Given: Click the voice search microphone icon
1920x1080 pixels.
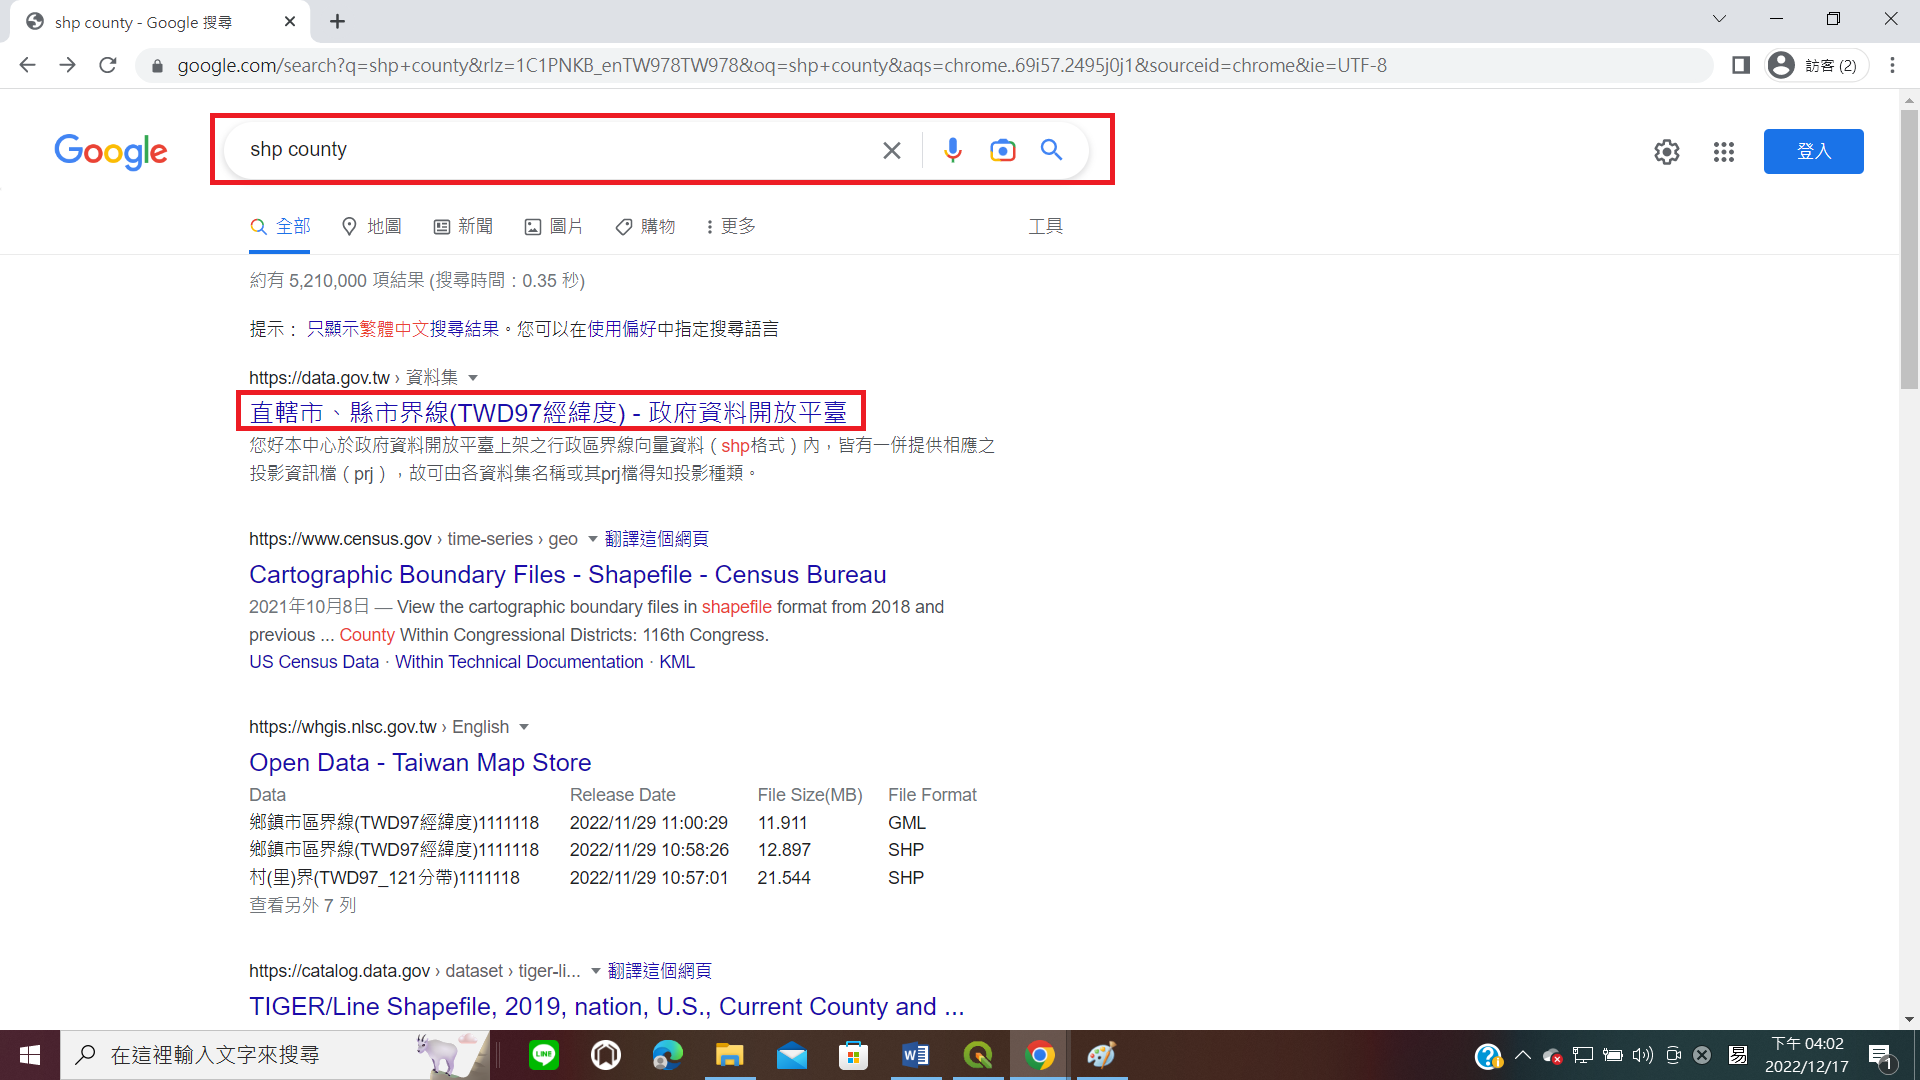Looking at the screenshot, I should pyautogui.click(x=952, y=150).
